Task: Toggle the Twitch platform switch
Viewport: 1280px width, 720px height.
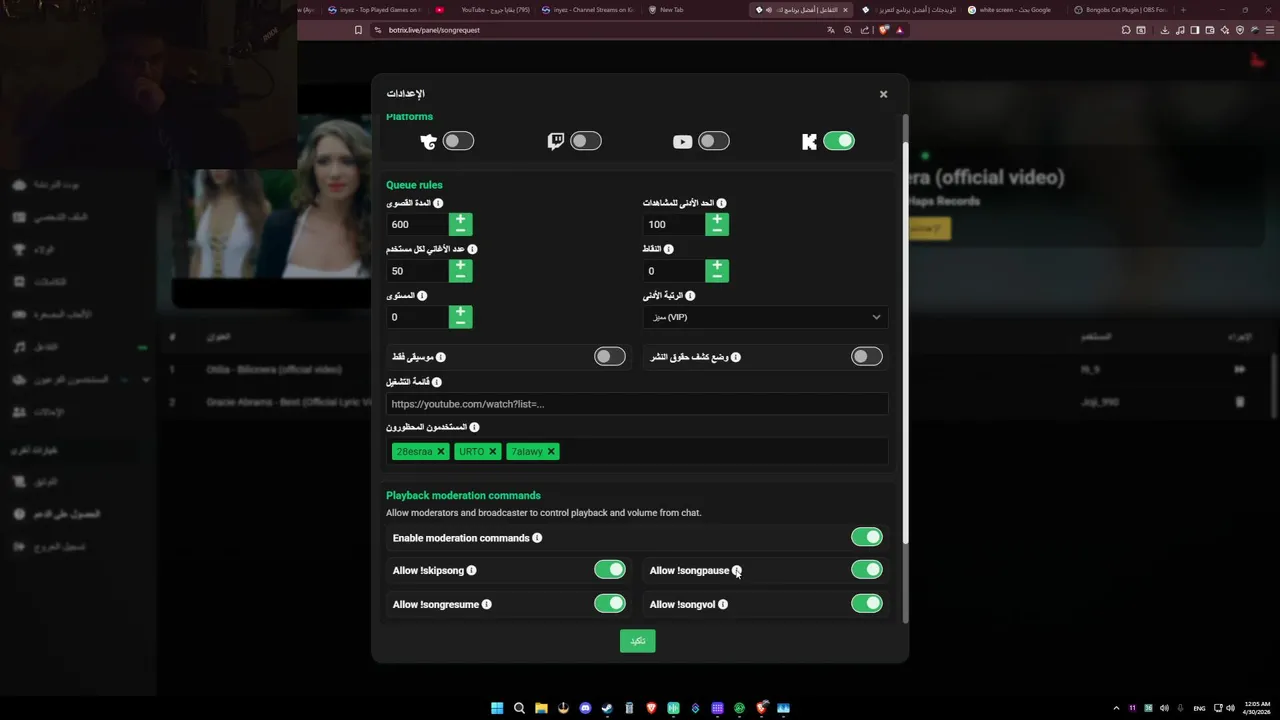Action: tap(586, 141)
